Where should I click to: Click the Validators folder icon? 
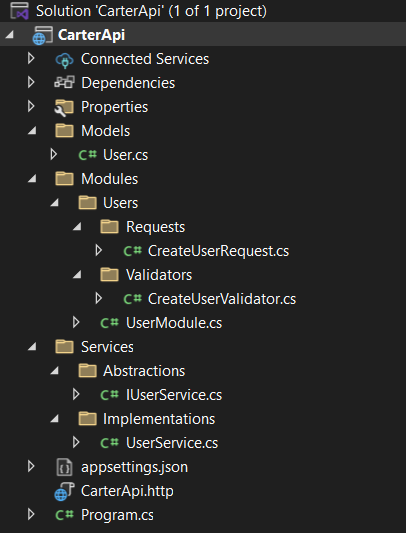click(109, 274)
